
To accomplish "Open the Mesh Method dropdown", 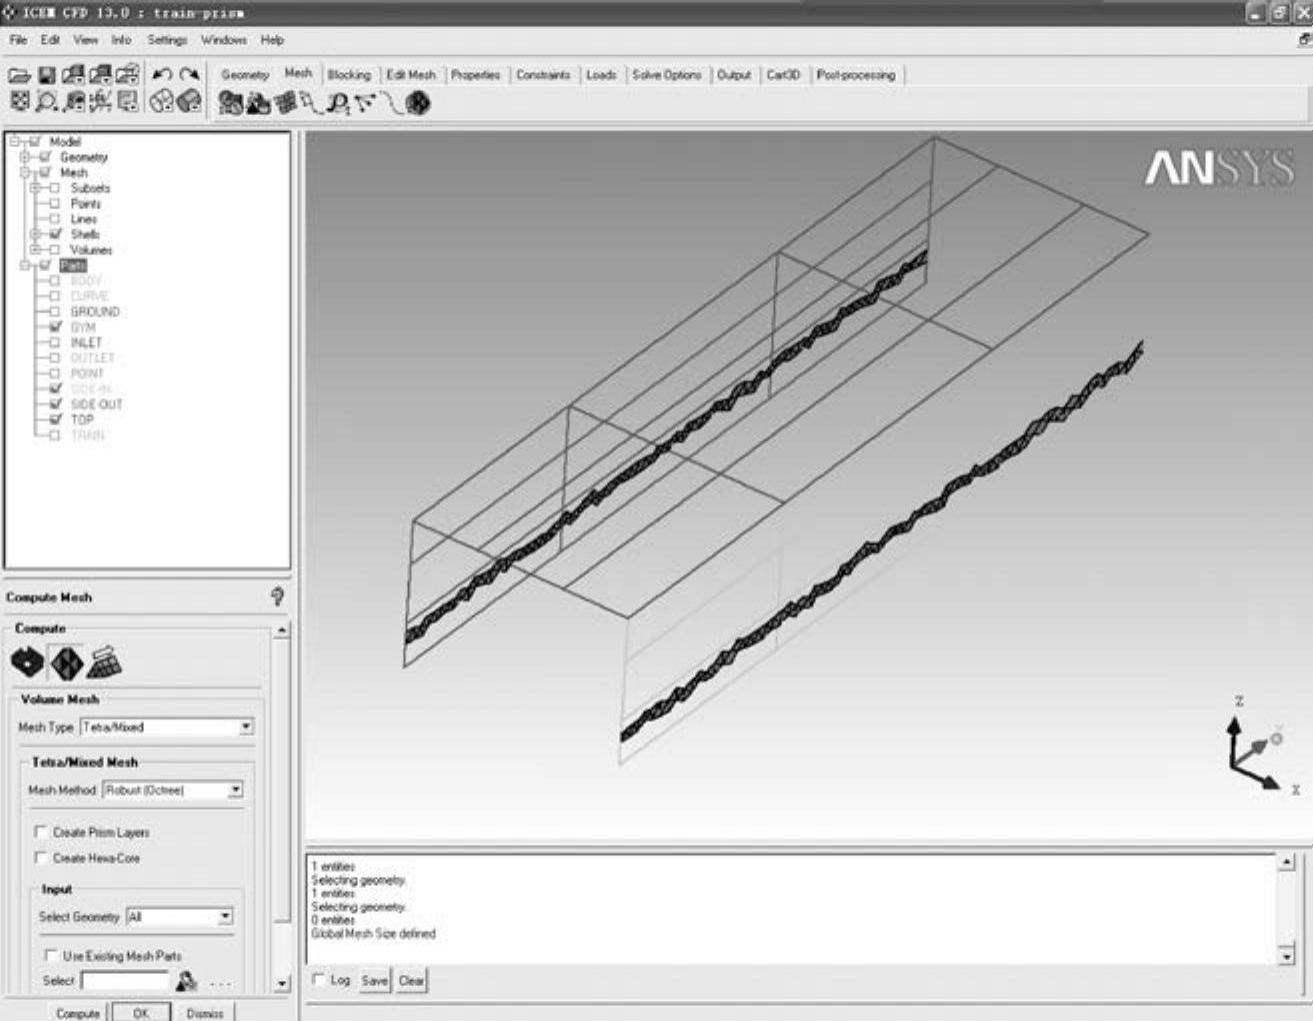I will pyautogui.click(x=235, y=790).
